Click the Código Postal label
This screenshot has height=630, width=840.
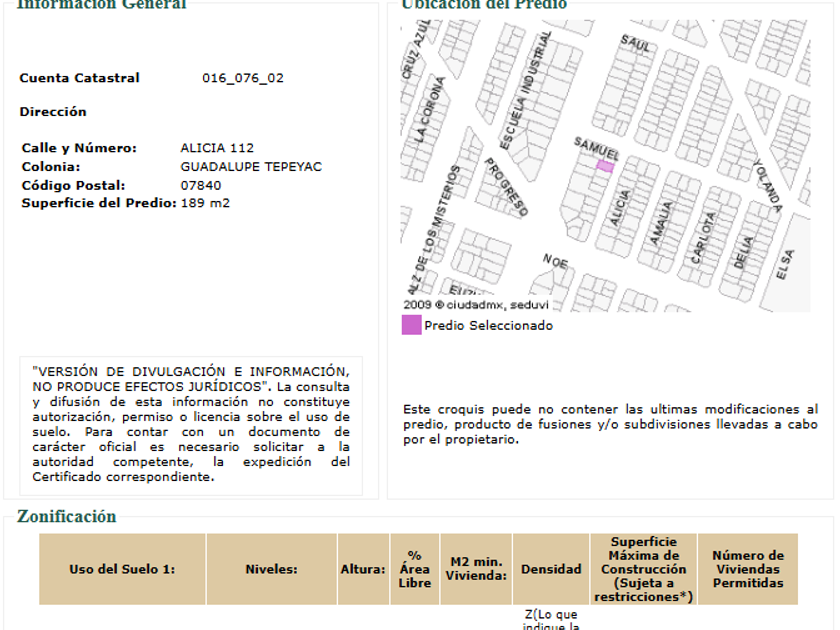pos(73,185)
